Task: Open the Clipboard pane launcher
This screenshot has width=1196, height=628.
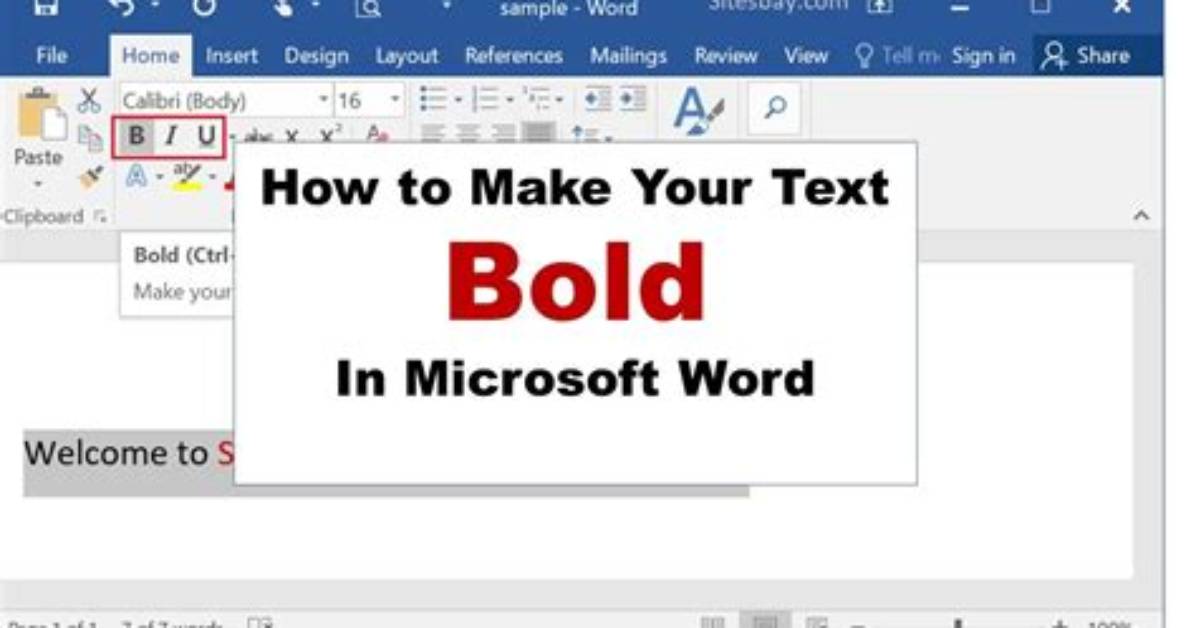Action: (x=101, y=217)
